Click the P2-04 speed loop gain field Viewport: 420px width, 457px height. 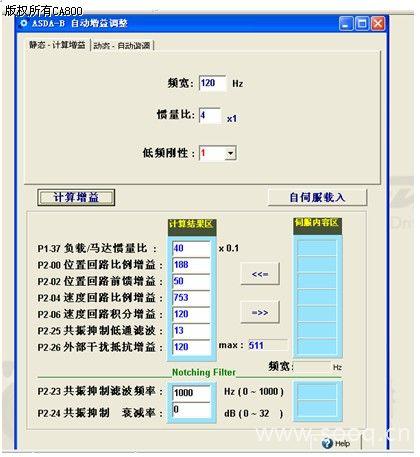191,298
